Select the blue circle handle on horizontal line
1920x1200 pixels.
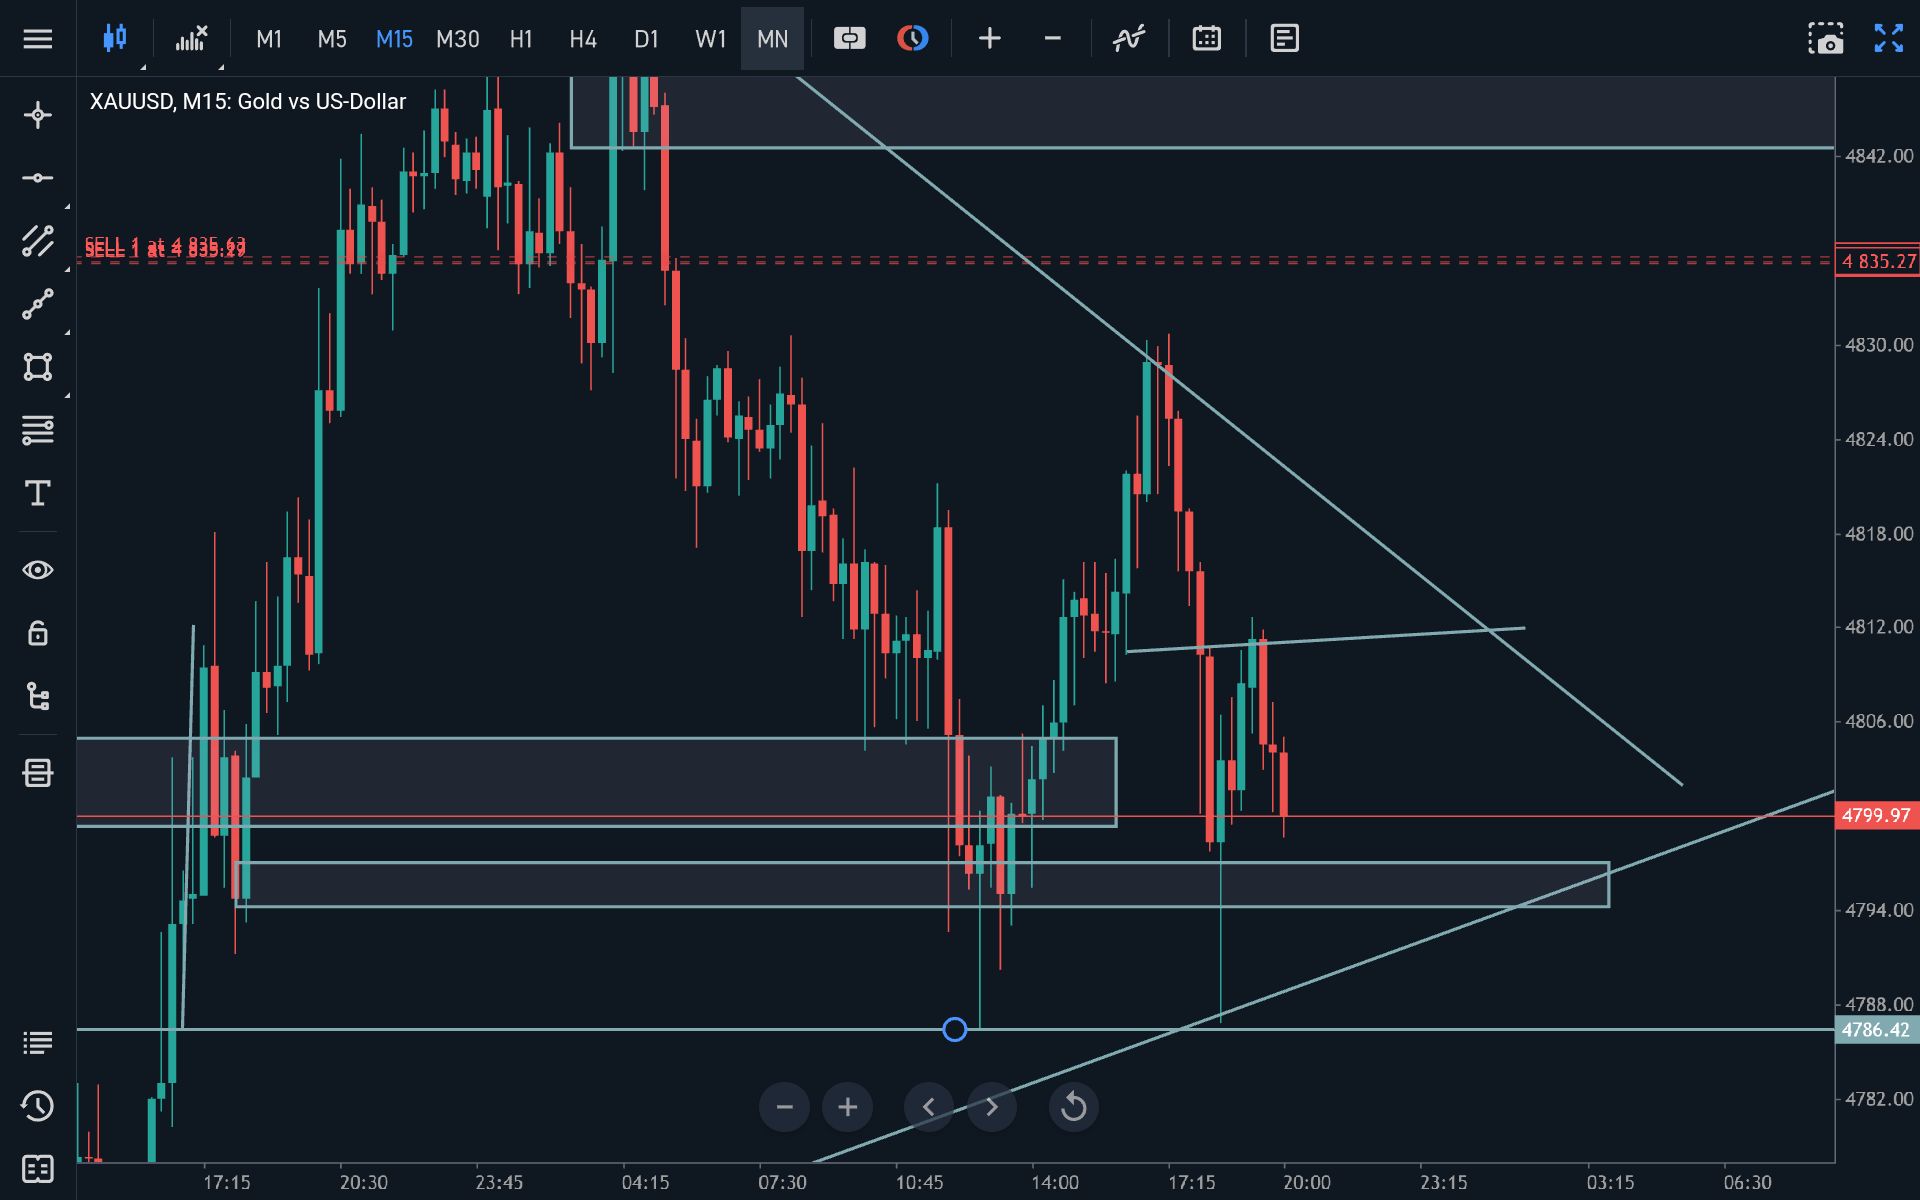pyautogui.click(x=955, y=1029)
